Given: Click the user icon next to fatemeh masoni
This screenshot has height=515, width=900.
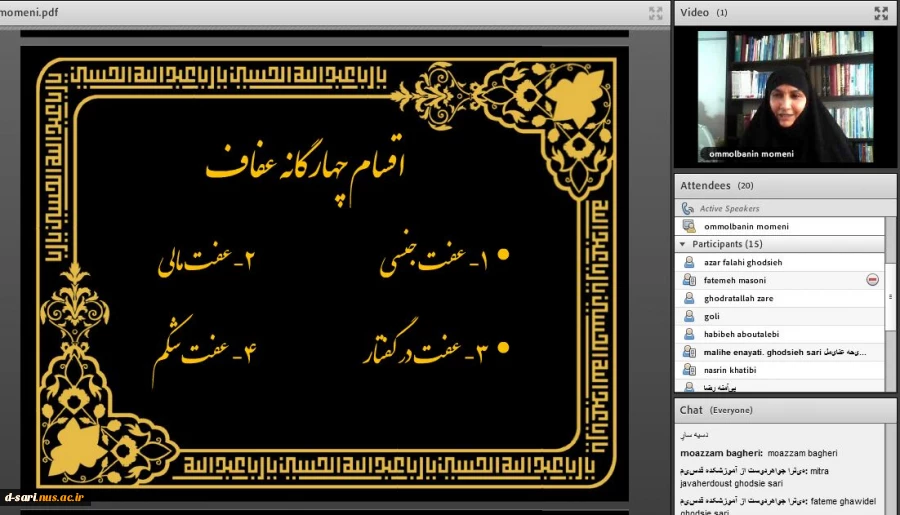Looking at the screenshot, I should tap(689, 280).
